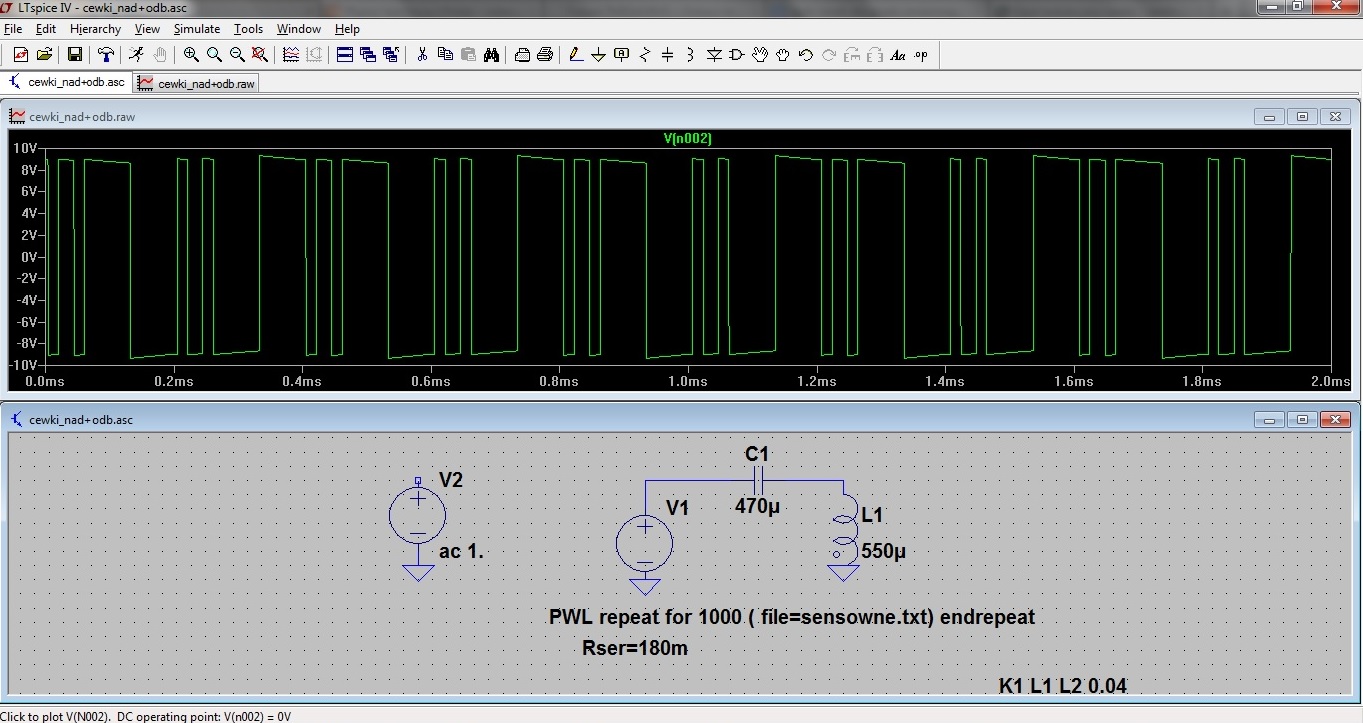Select the Diode component tool

coord(714,55)
